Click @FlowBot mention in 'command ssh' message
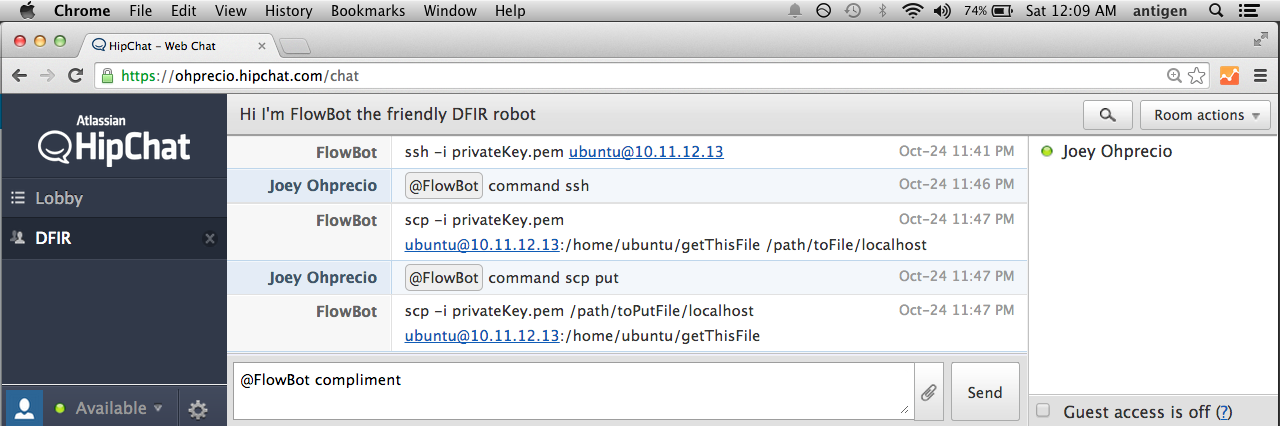The image size is (1280, 426). tap(444, 186)
